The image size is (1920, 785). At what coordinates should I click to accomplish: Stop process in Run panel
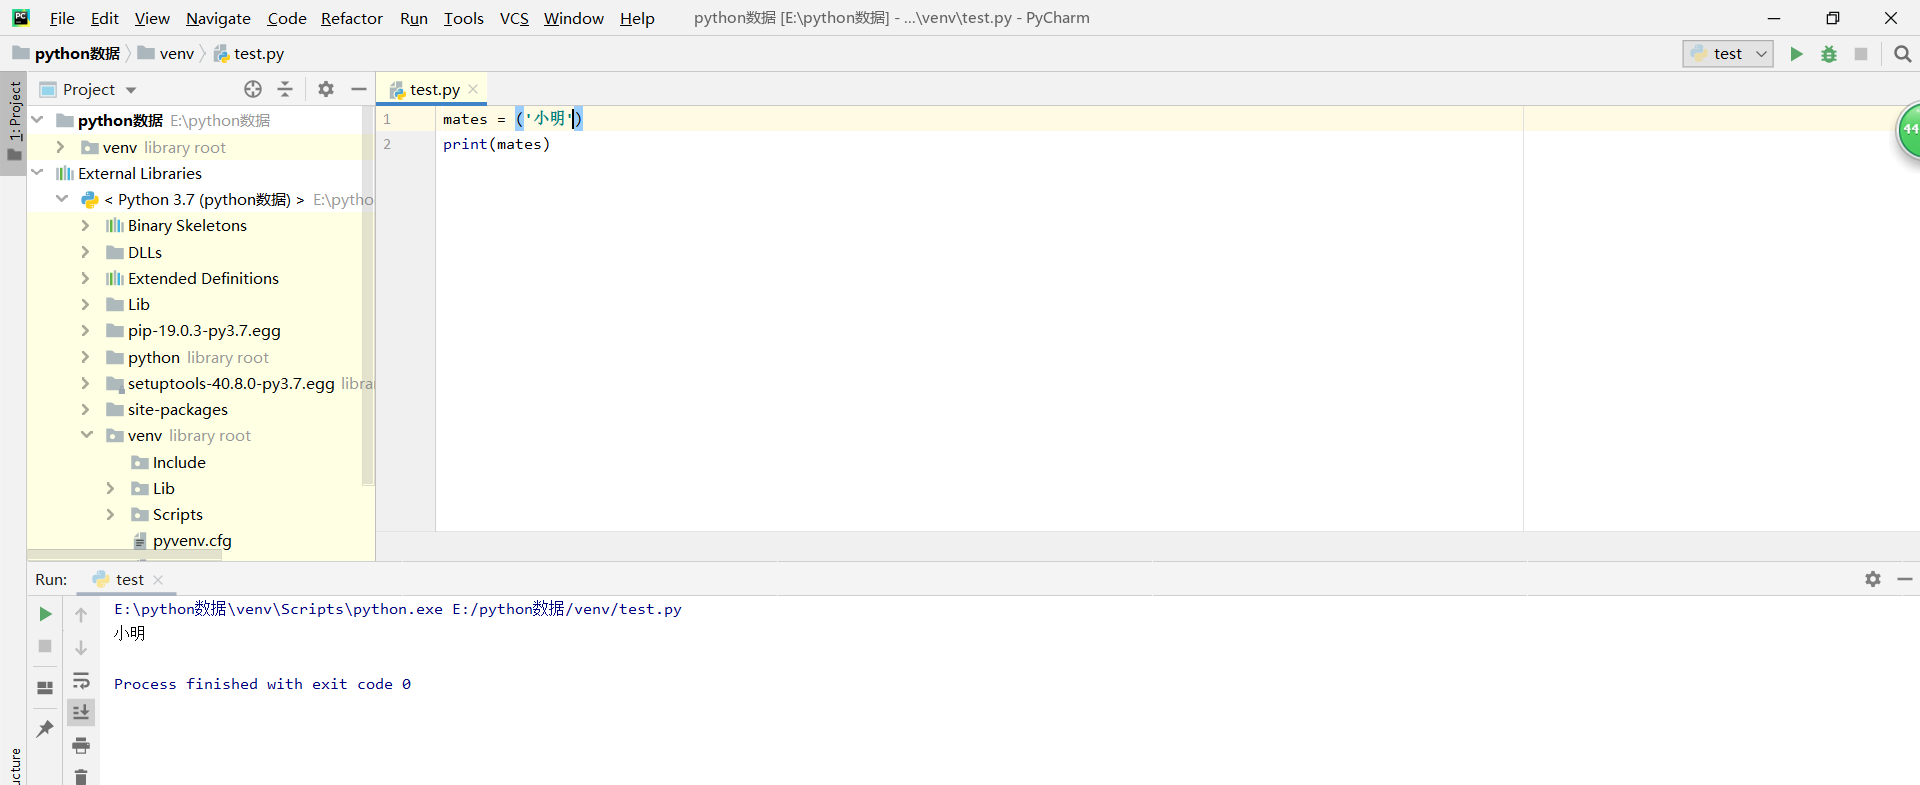click(x=45, y=646)
